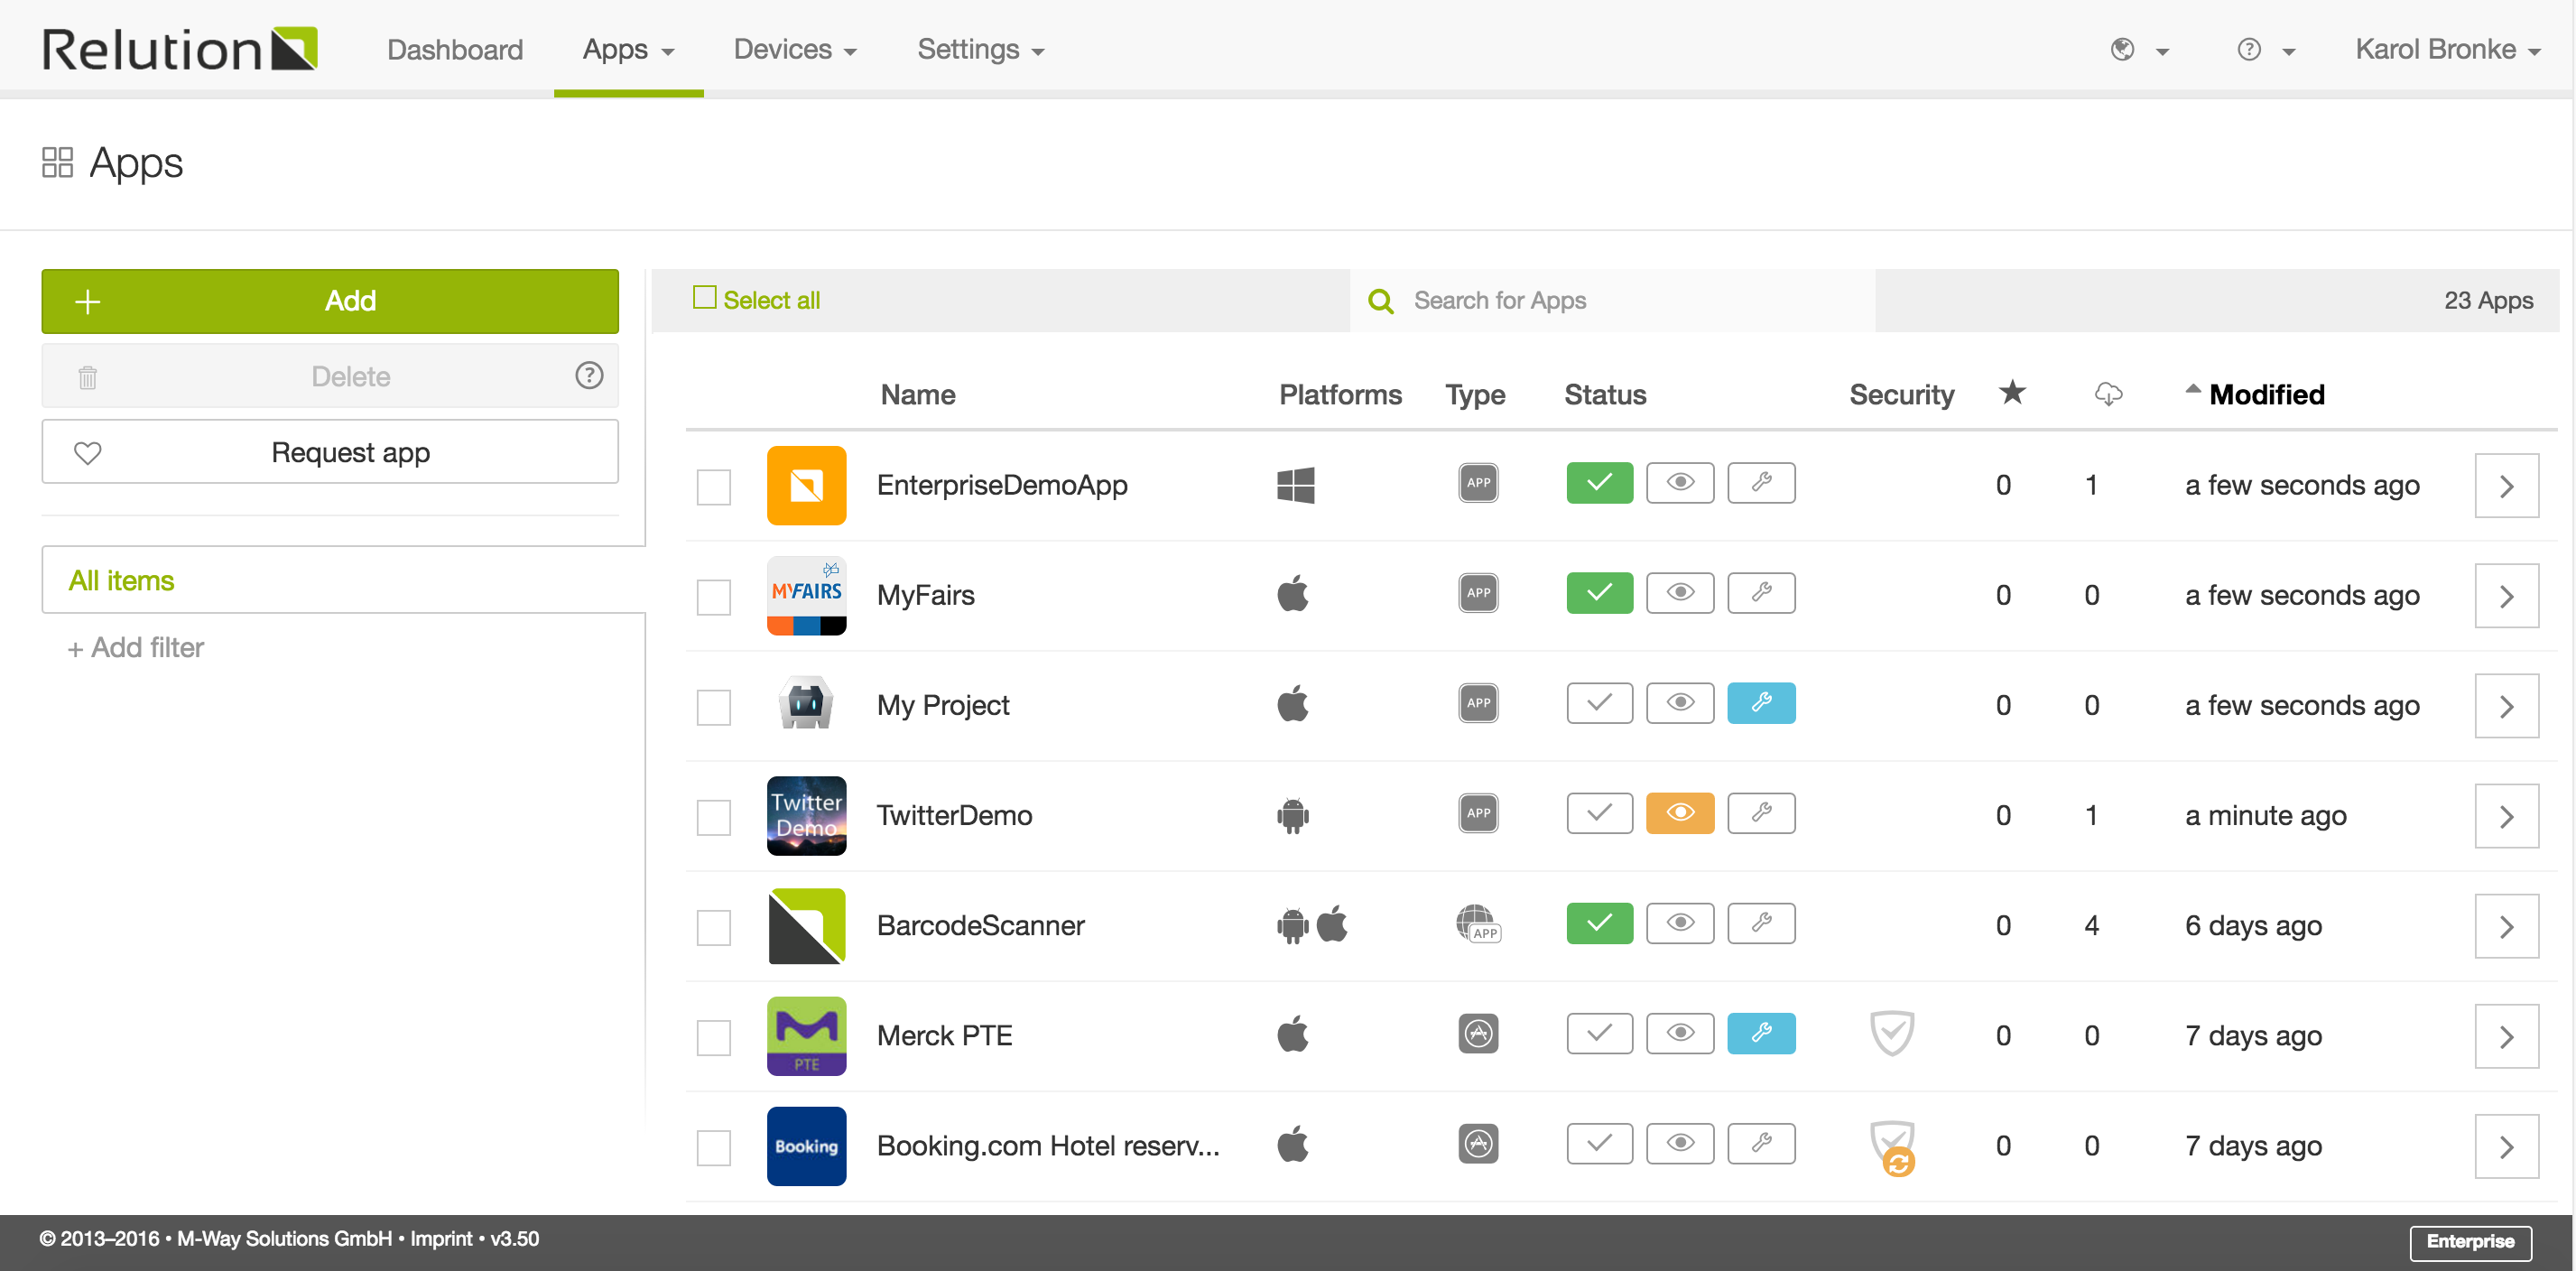This screenshot has width=2576, height=1271.
Task: Click the green Add button
Action: point(330,301)
